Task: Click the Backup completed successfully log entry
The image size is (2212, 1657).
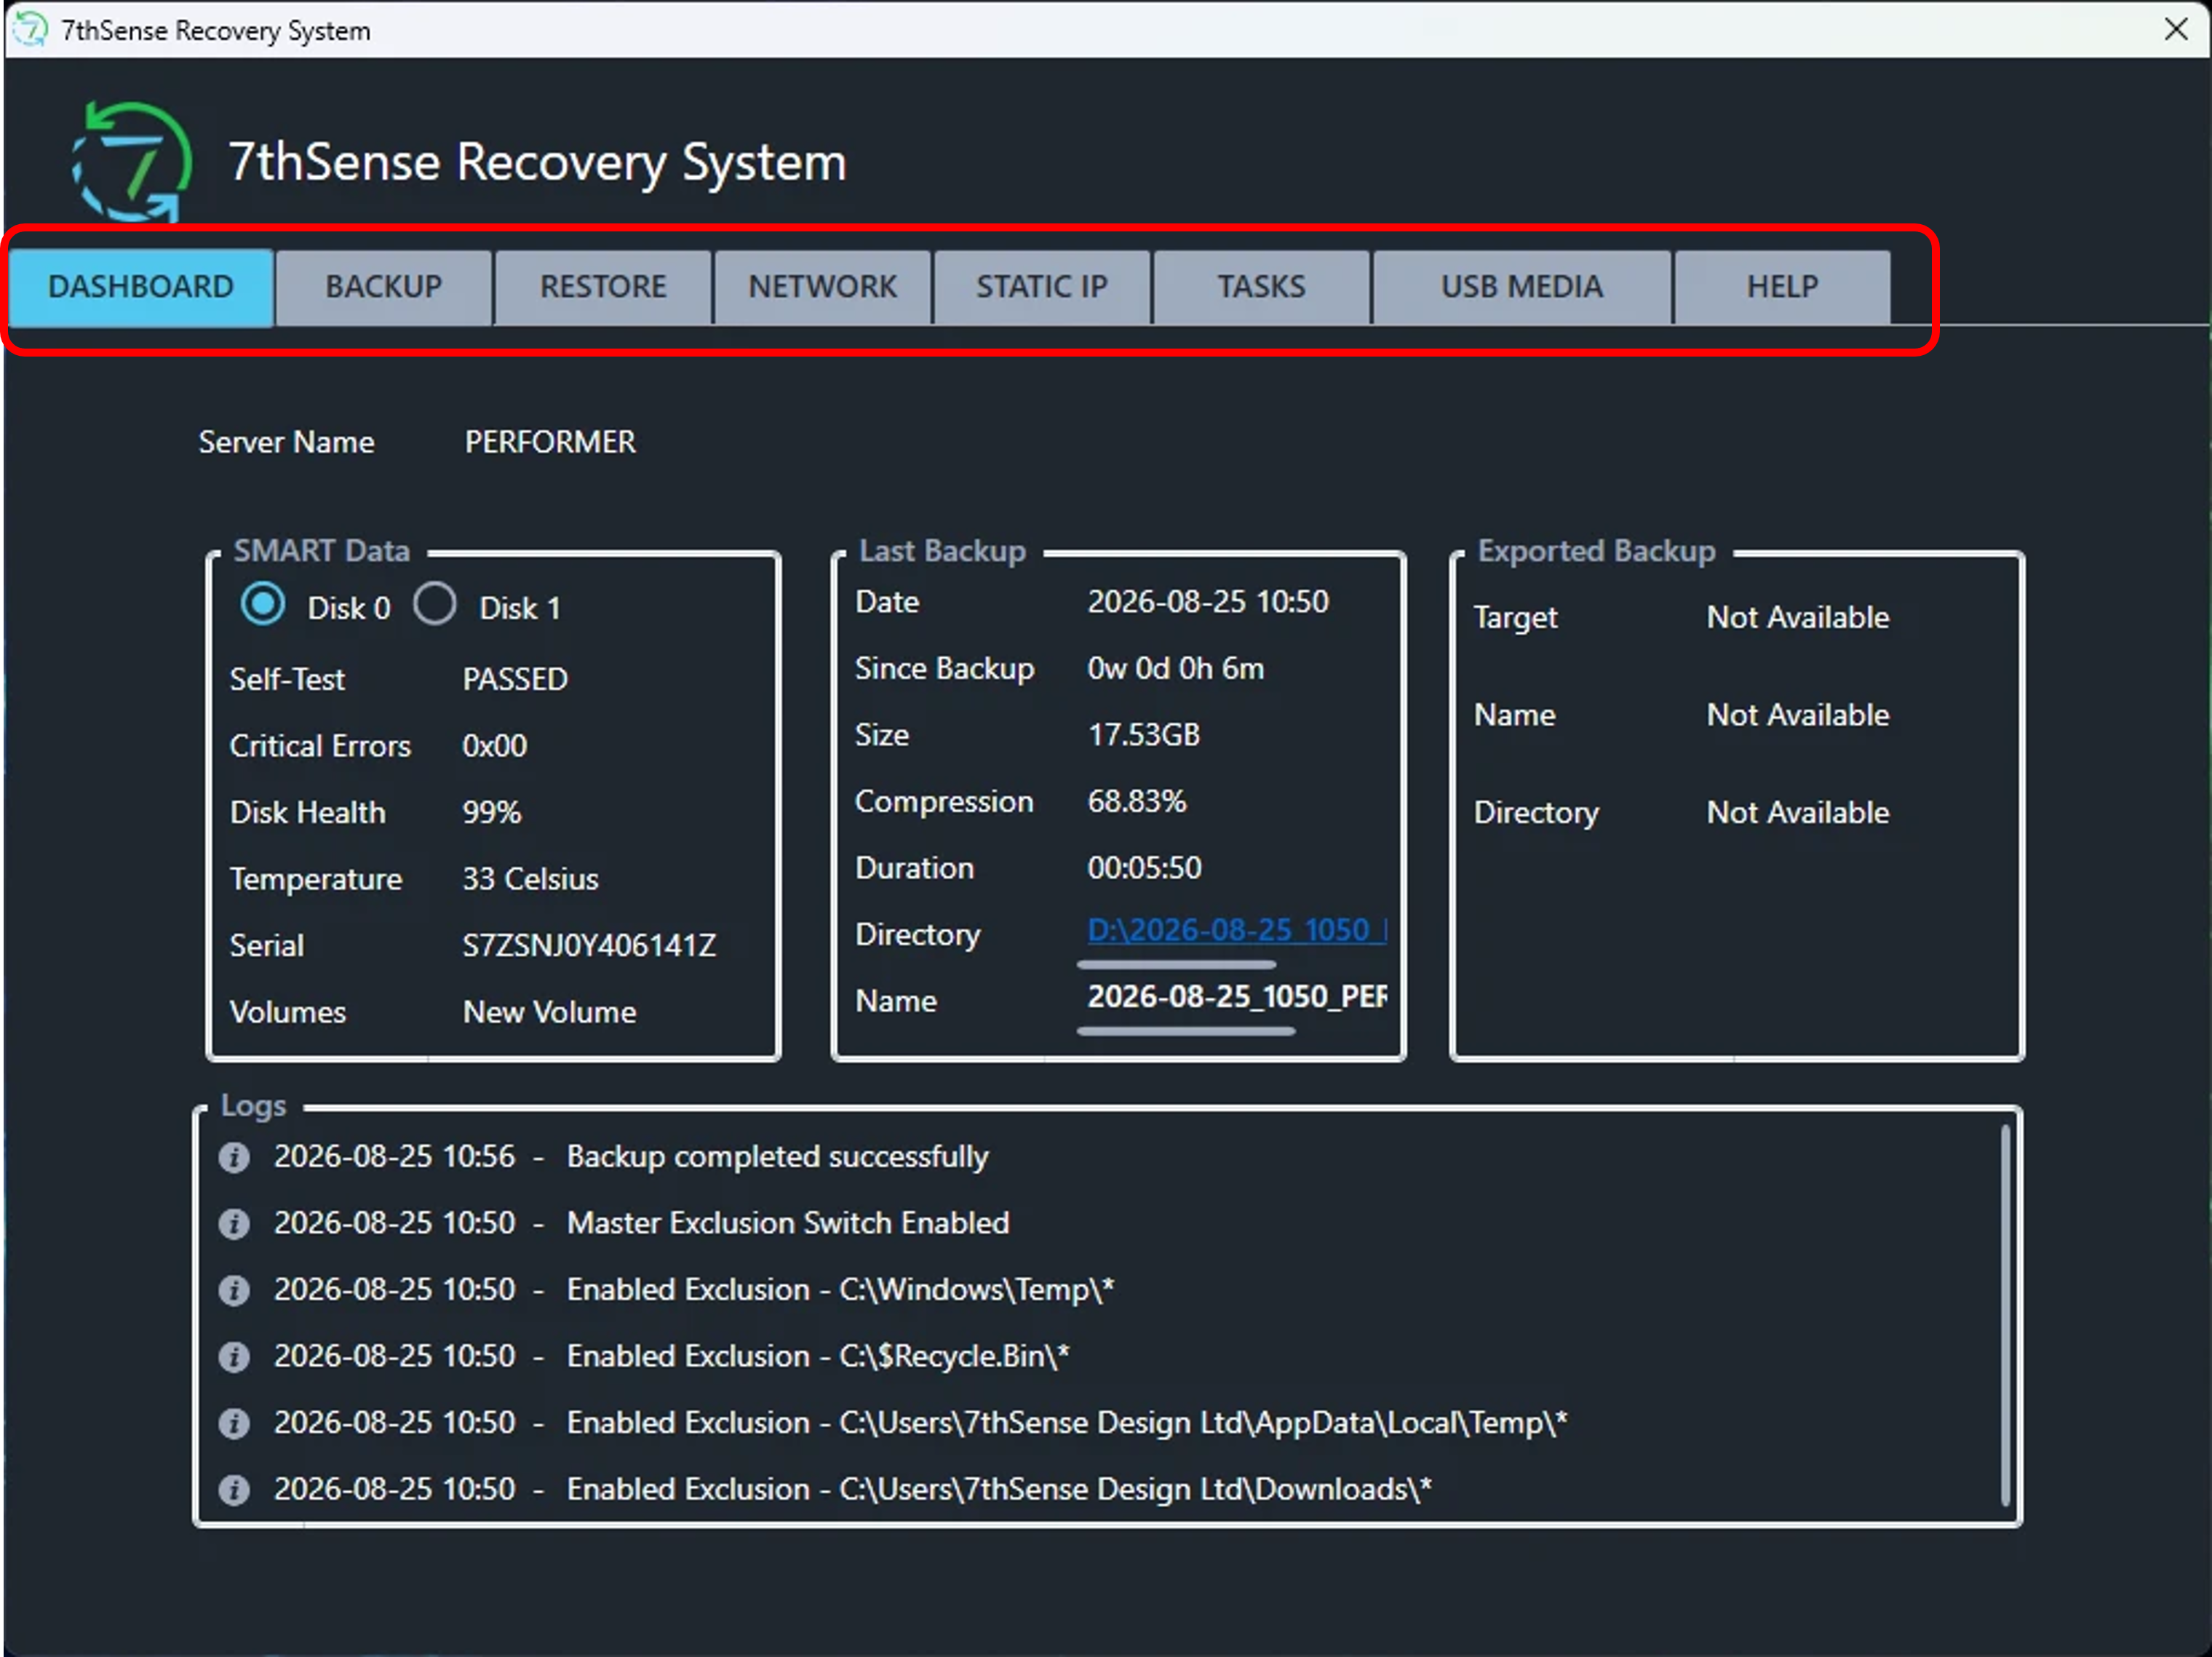Action: pyautogui.click(x=777, y=1158)
